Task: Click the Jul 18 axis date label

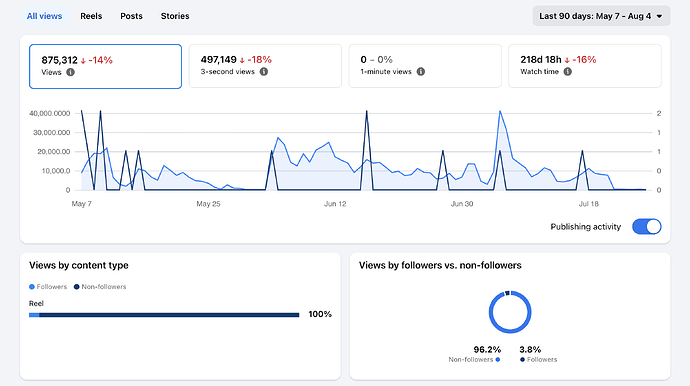Action: pos(588,204)
